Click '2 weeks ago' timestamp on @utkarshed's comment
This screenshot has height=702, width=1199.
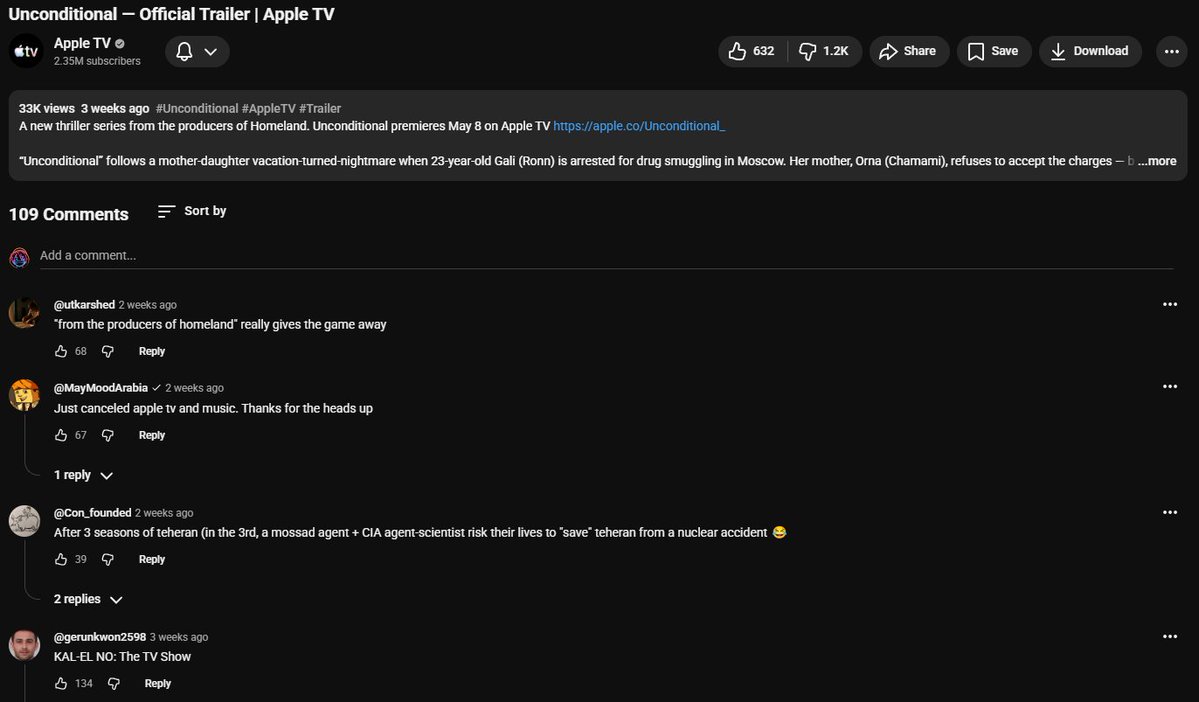tap(148, 305)
